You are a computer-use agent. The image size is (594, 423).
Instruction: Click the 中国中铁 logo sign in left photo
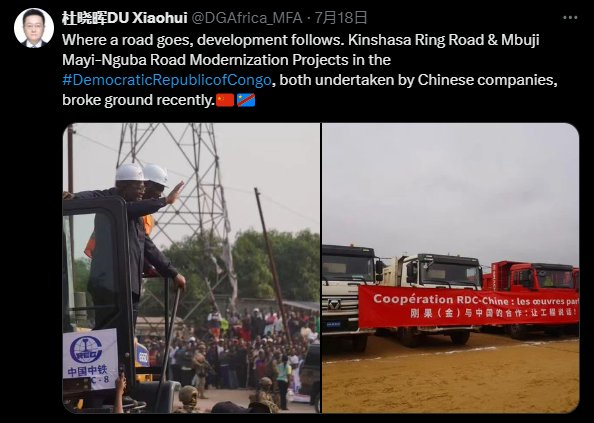pos(90,359)
